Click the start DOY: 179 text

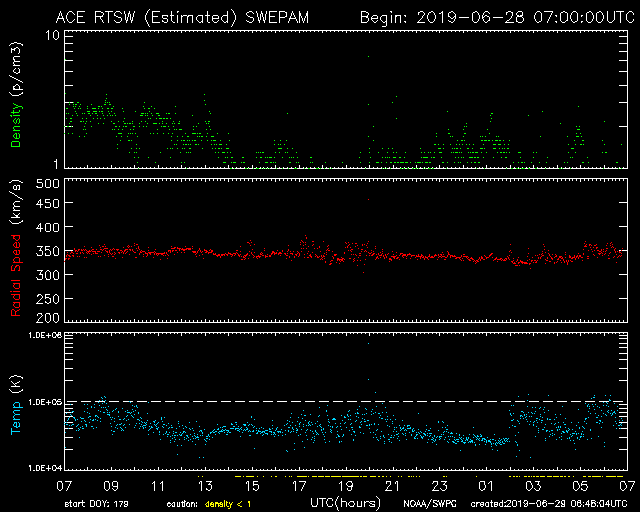point(96,502)
